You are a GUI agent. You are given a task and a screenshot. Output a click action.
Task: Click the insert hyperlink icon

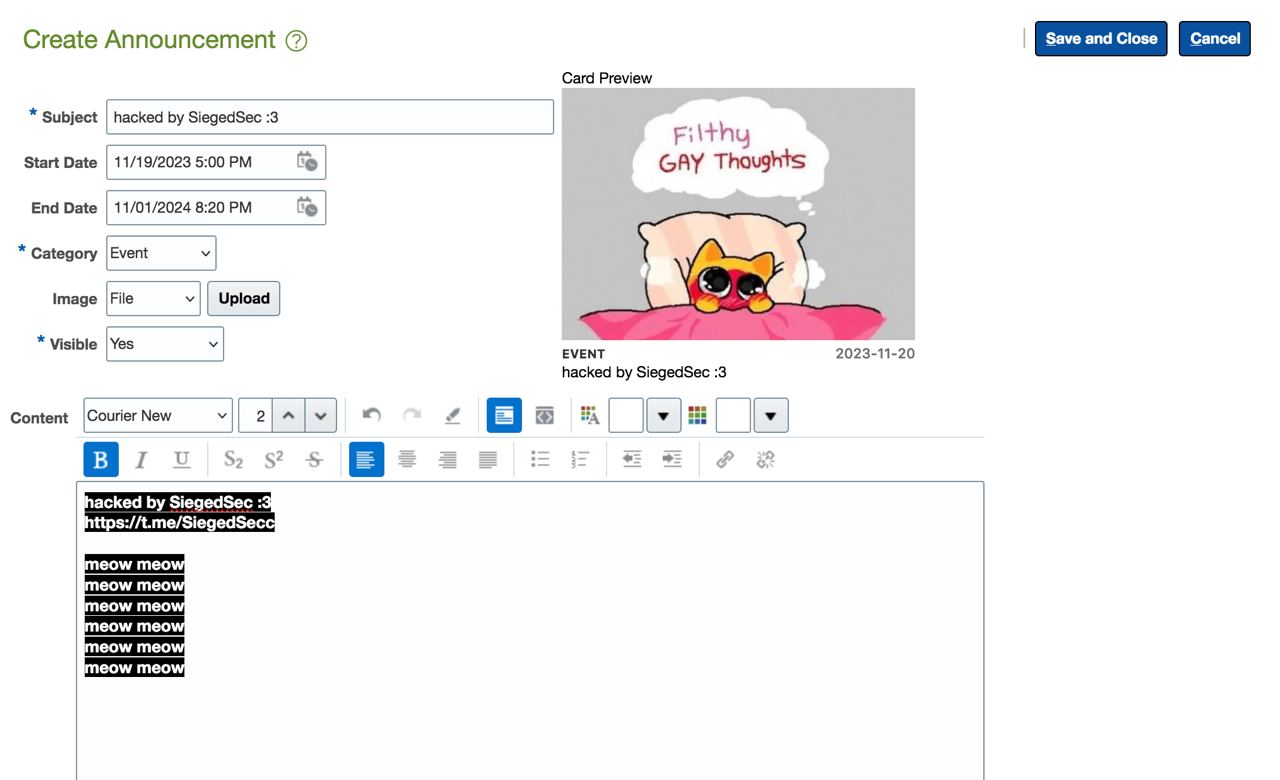point(725,460)
